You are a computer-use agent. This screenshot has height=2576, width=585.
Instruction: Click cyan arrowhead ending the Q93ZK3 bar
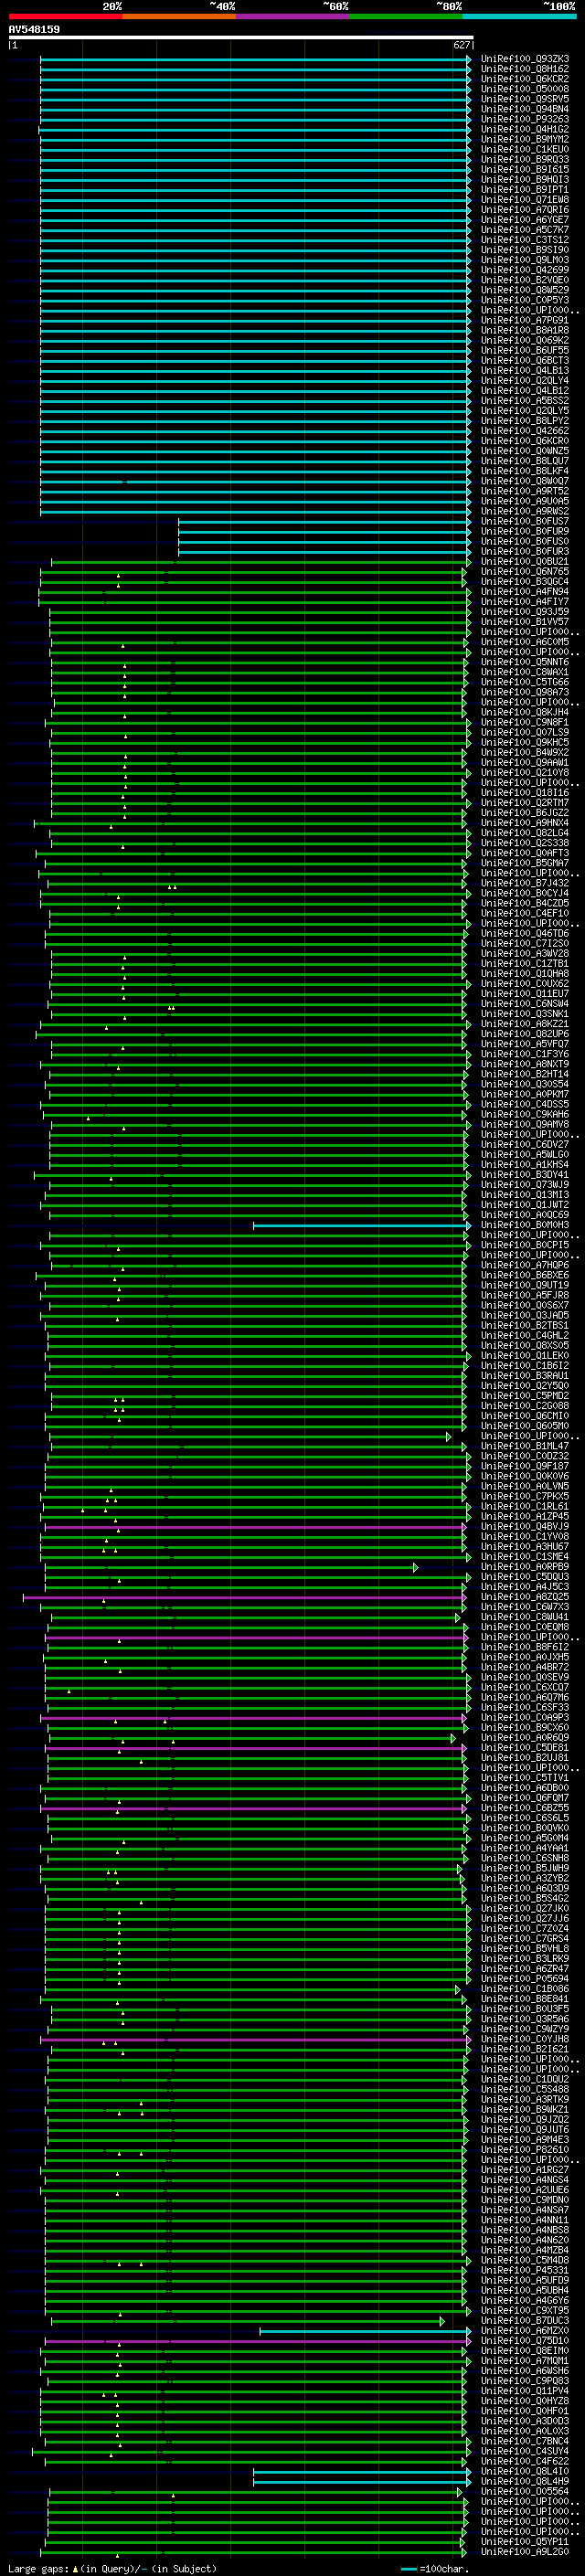[x=469, y=59]
